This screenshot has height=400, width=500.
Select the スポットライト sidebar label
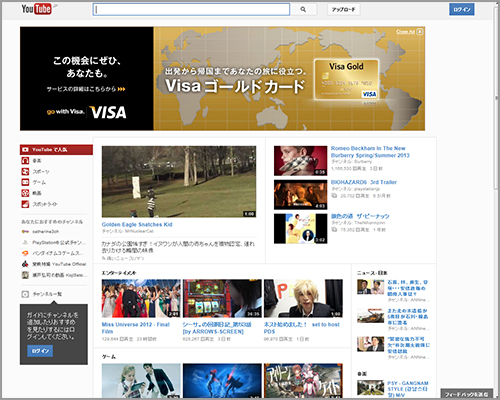pos(45,204)
